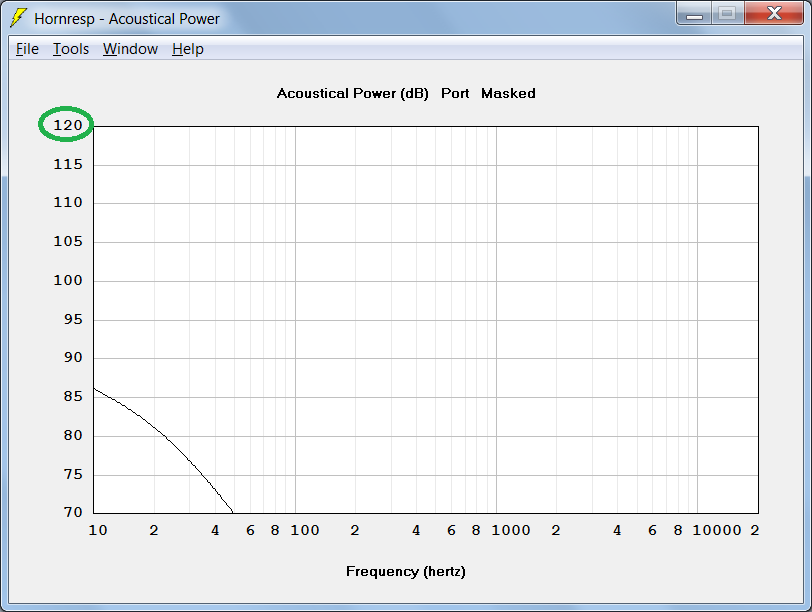Click the Hornresp lightning bolt icon

pyautogui.click(x=18, y=18)
